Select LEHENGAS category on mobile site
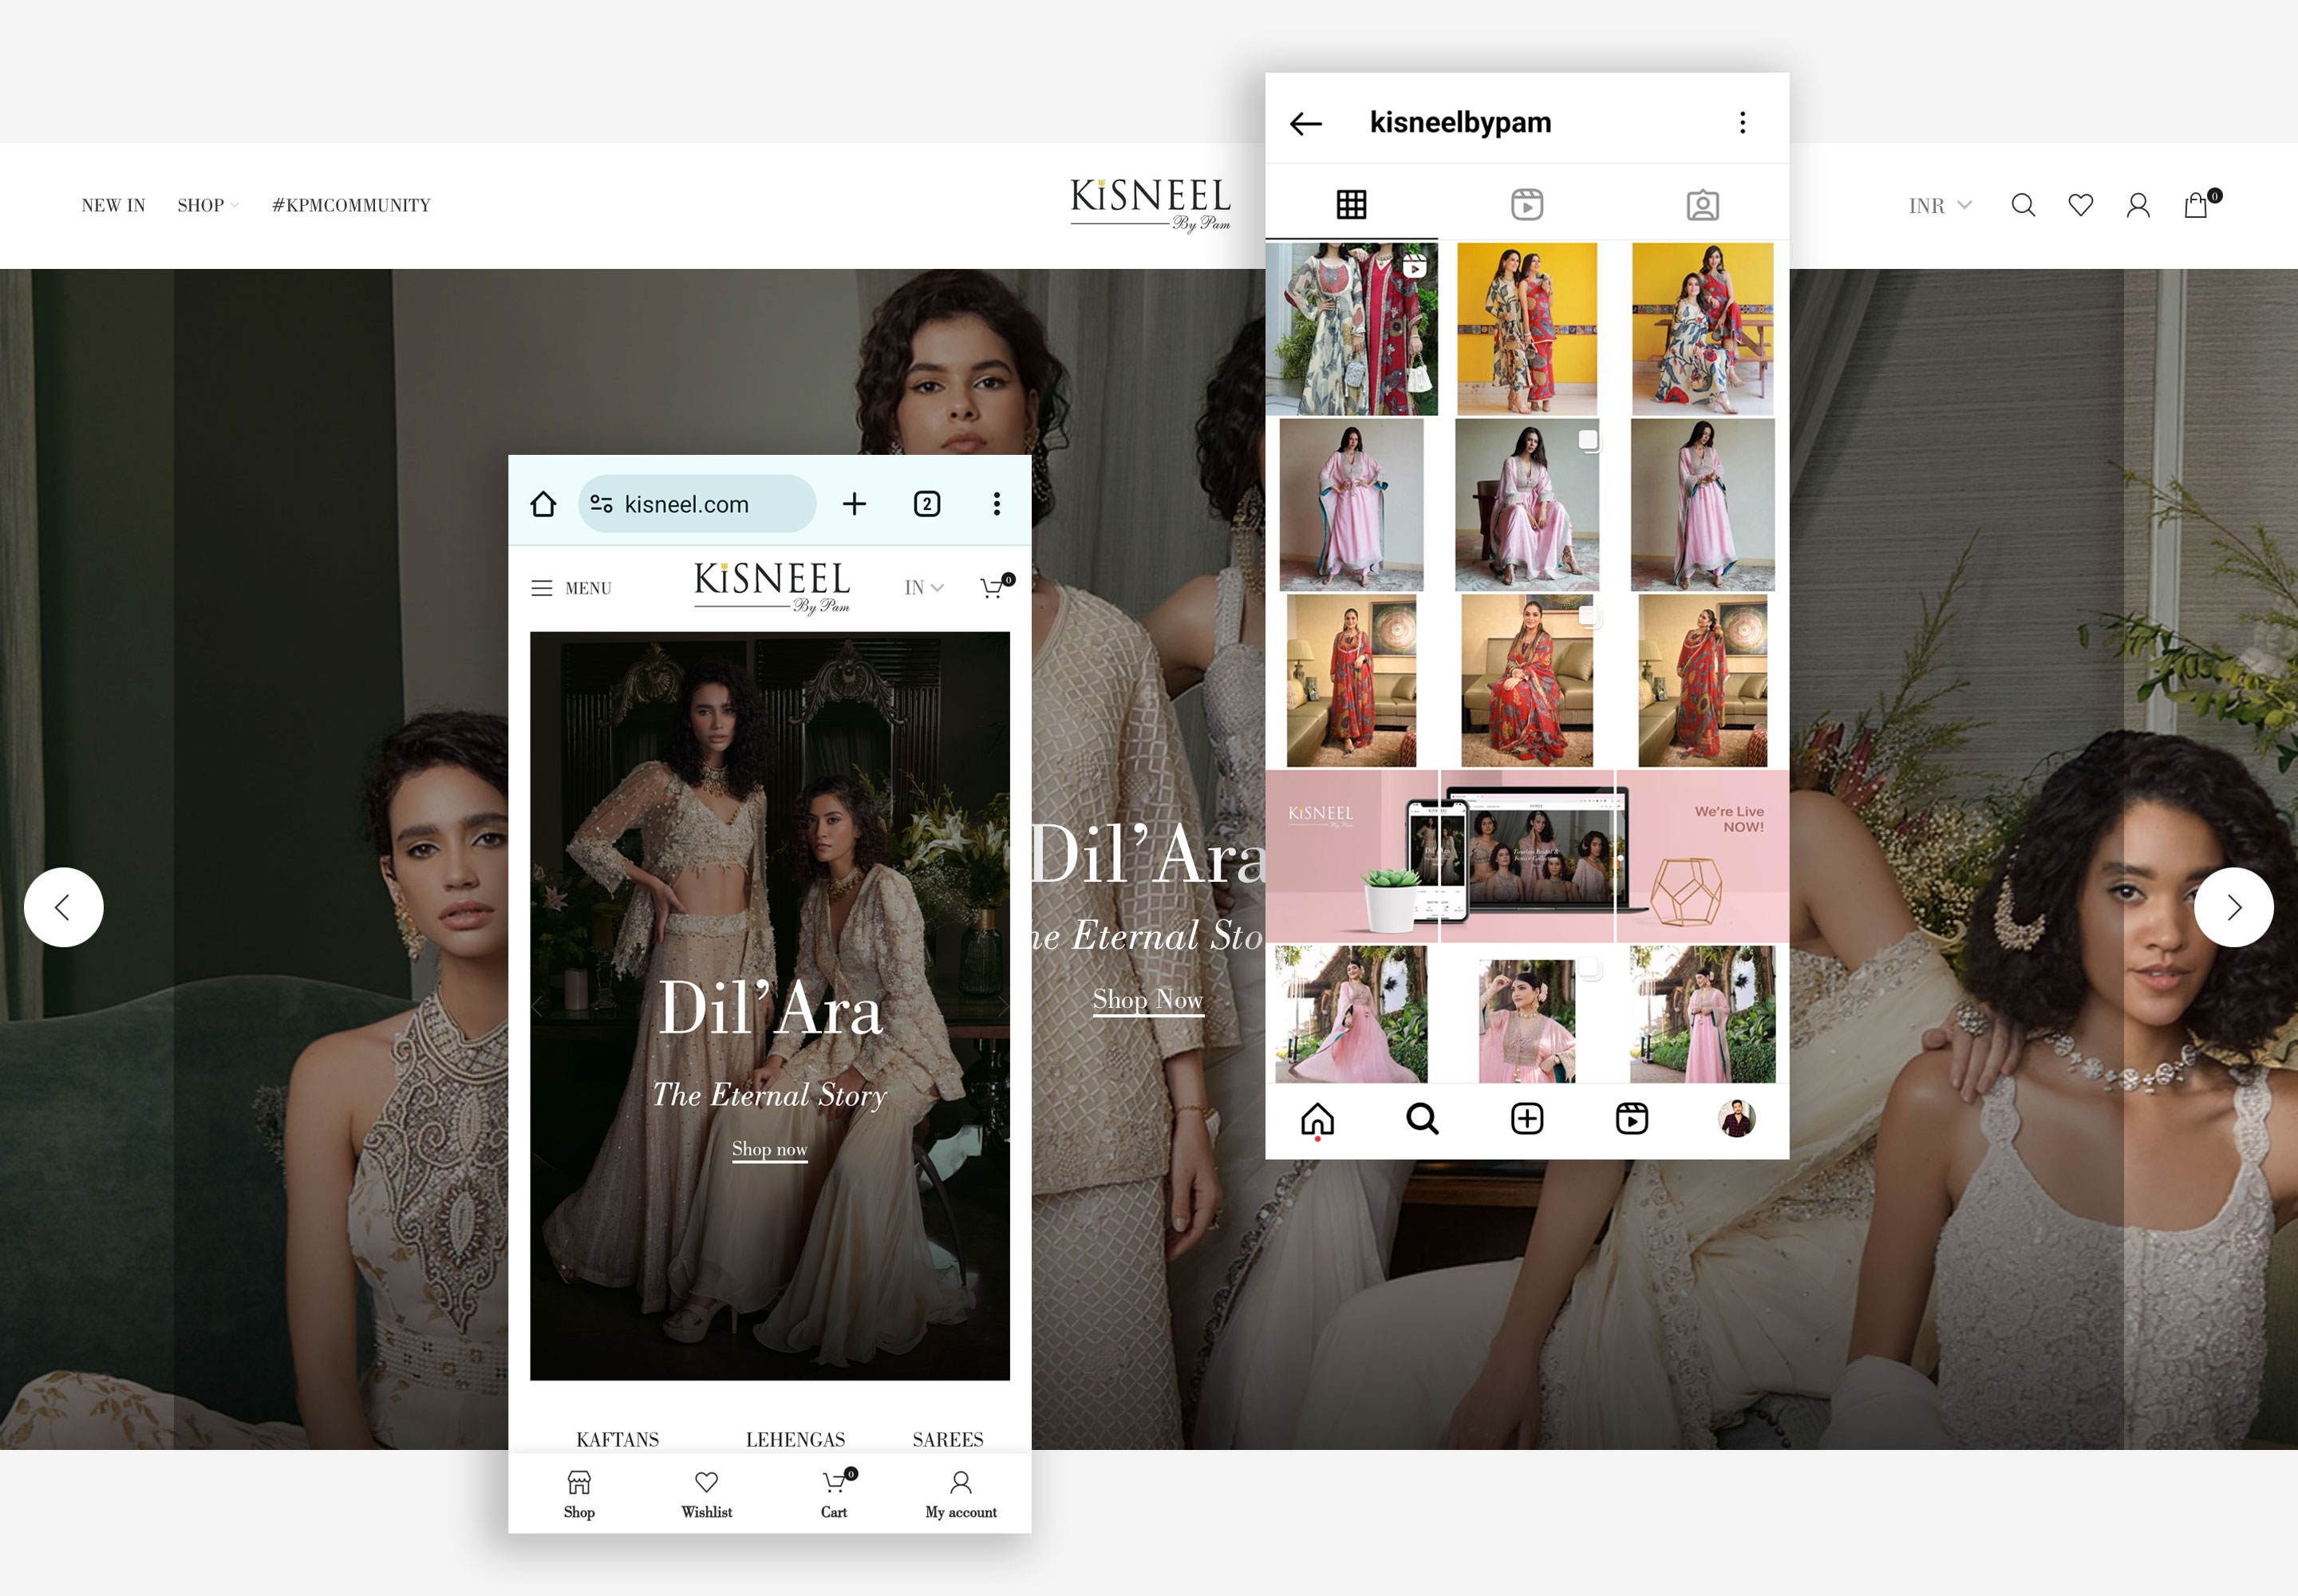 (796, 1440)
